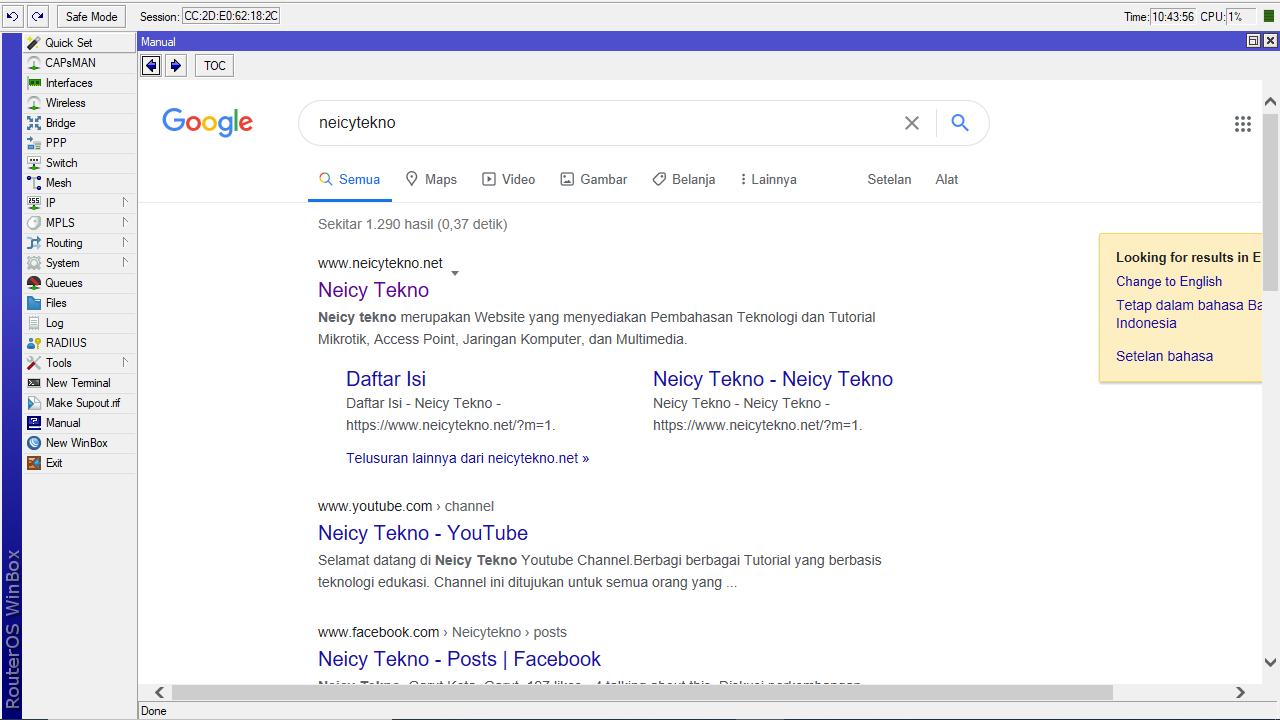Open the Files menu

pos(80,303)
